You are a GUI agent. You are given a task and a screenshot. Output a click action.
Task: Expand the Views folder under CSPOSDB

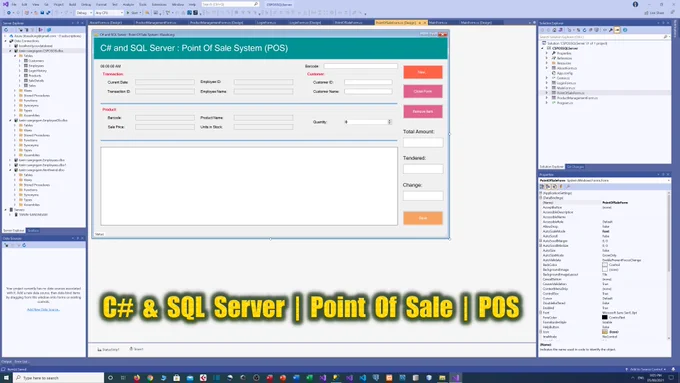coord(15,91)
